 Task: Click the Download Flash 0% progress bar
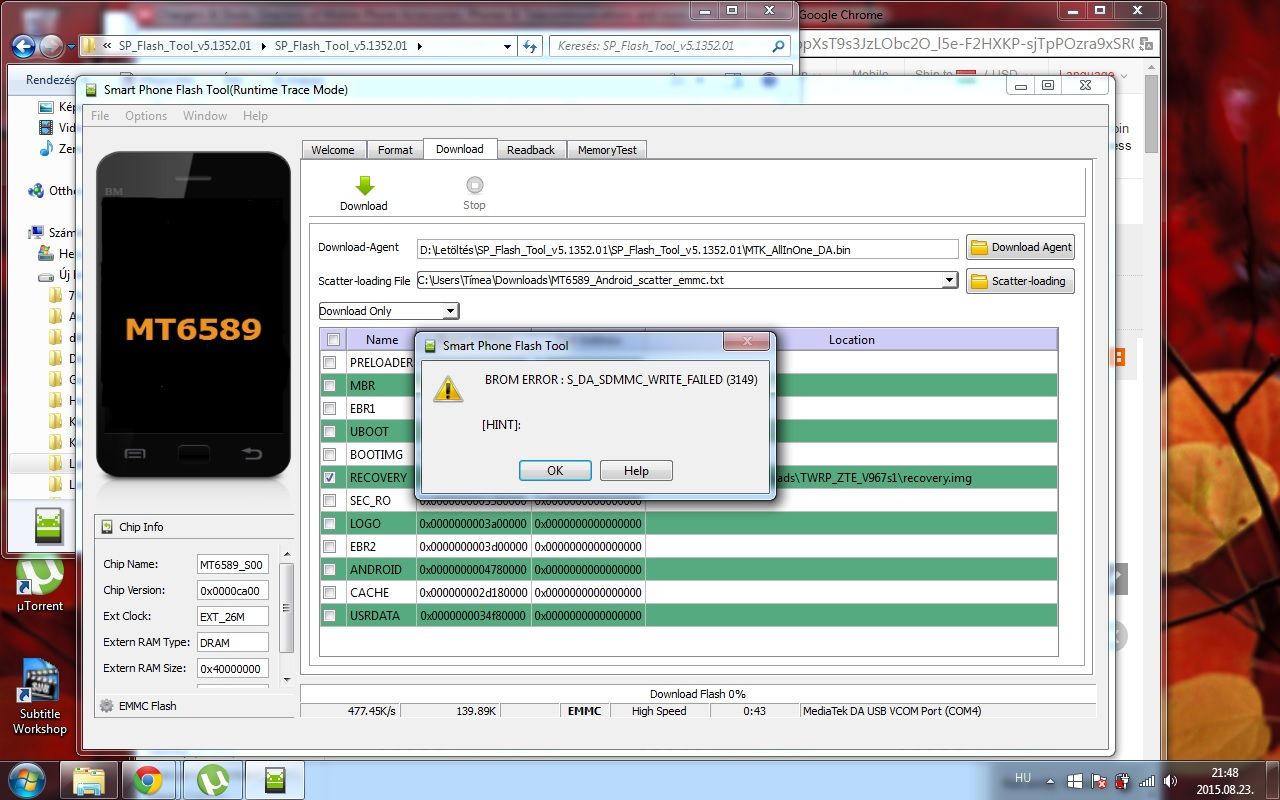tap(697, 694)
